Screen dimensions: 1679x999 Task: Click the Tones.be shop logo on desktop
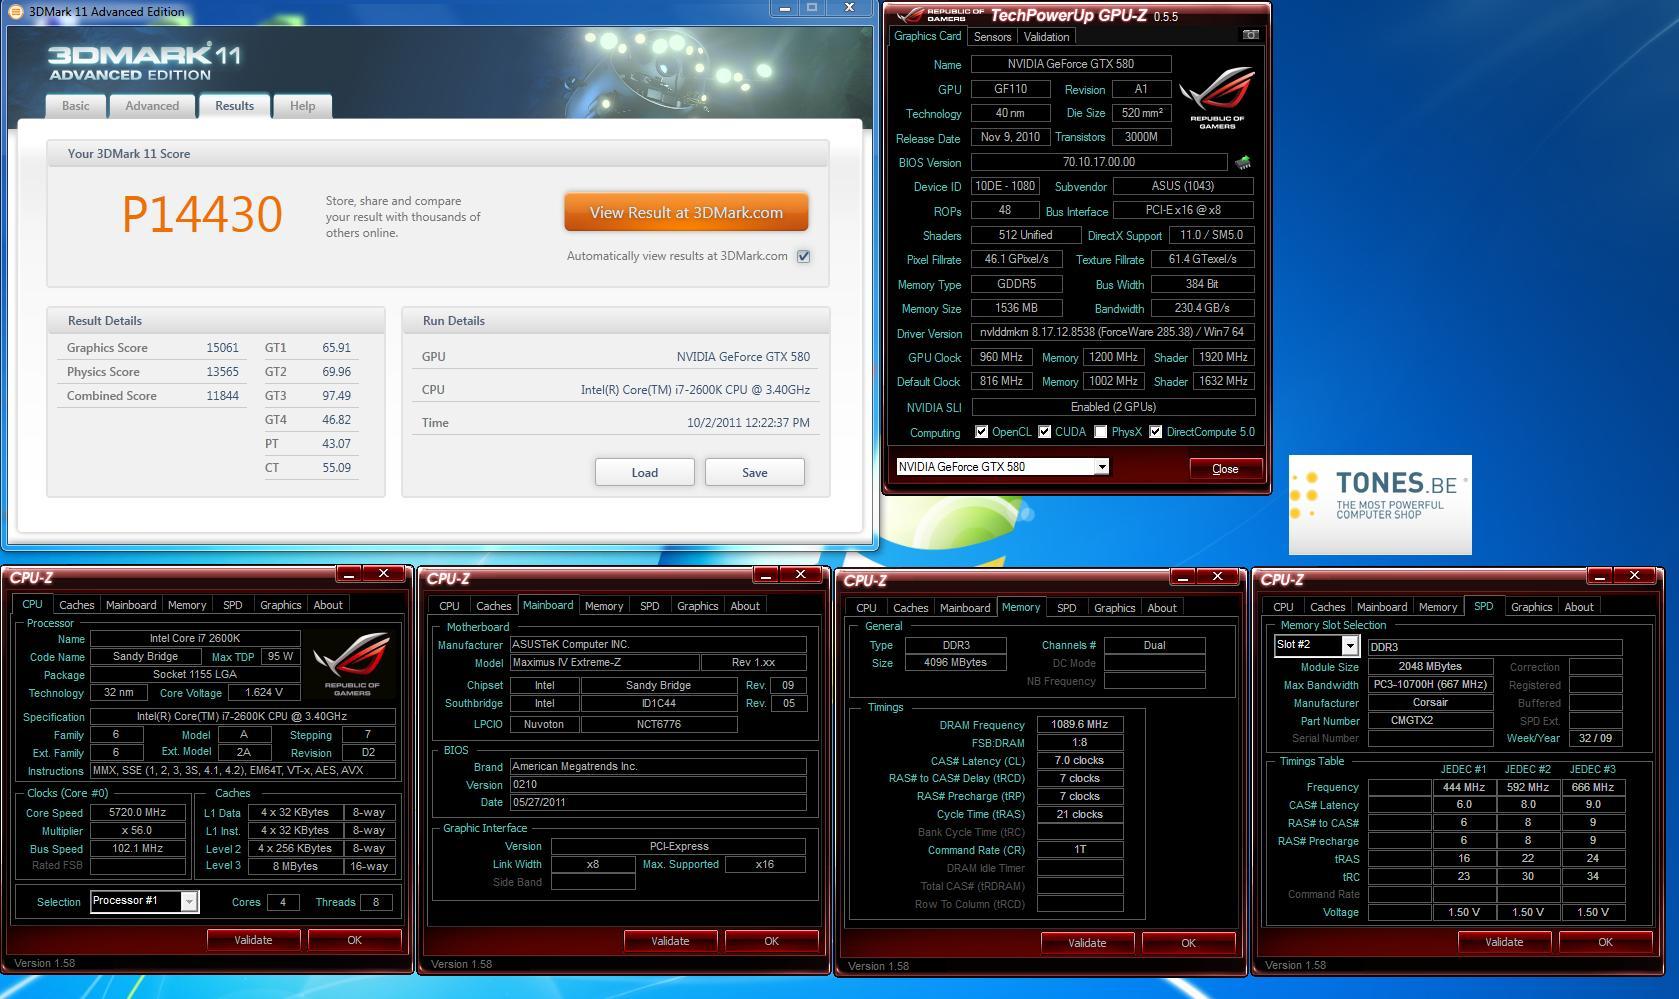coord(1380,505)
